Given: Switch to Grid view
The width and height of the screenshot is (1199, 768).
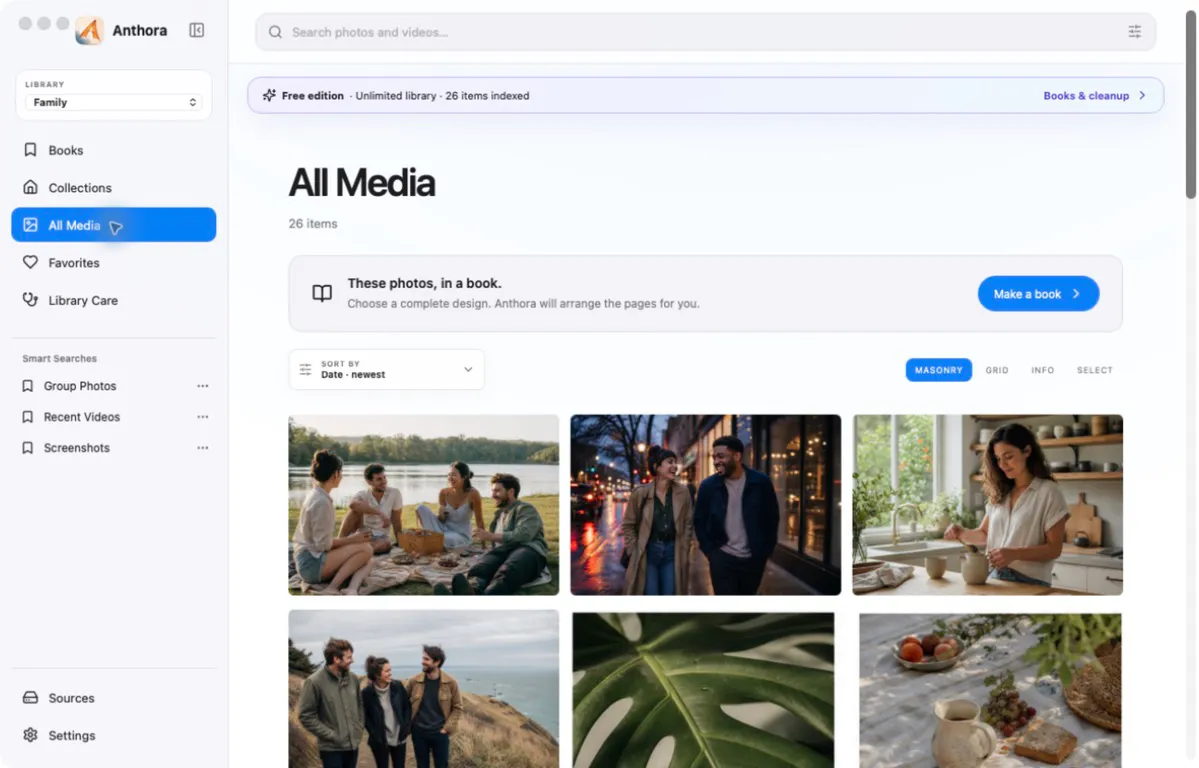Looking at the screenshot, I should [x=996, y=370].
